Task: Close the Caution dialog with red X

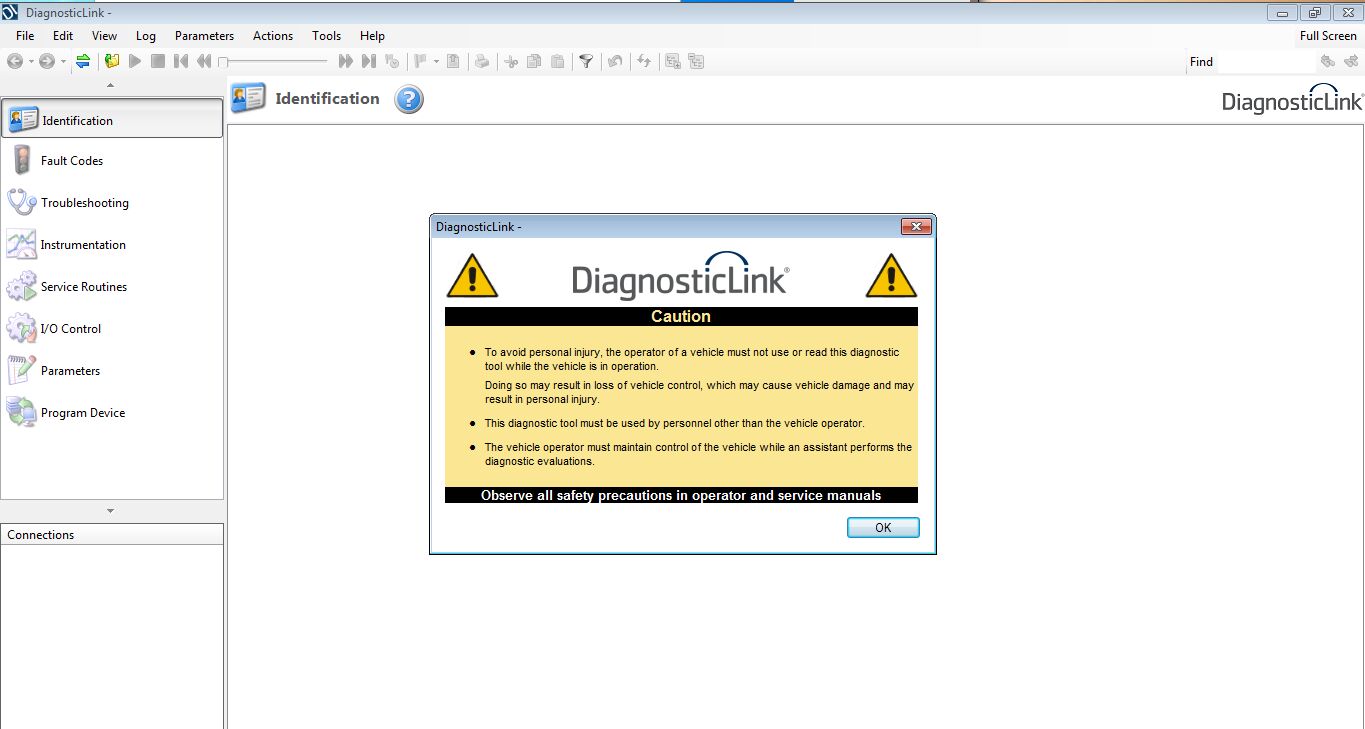Action: tap(915, 227)
